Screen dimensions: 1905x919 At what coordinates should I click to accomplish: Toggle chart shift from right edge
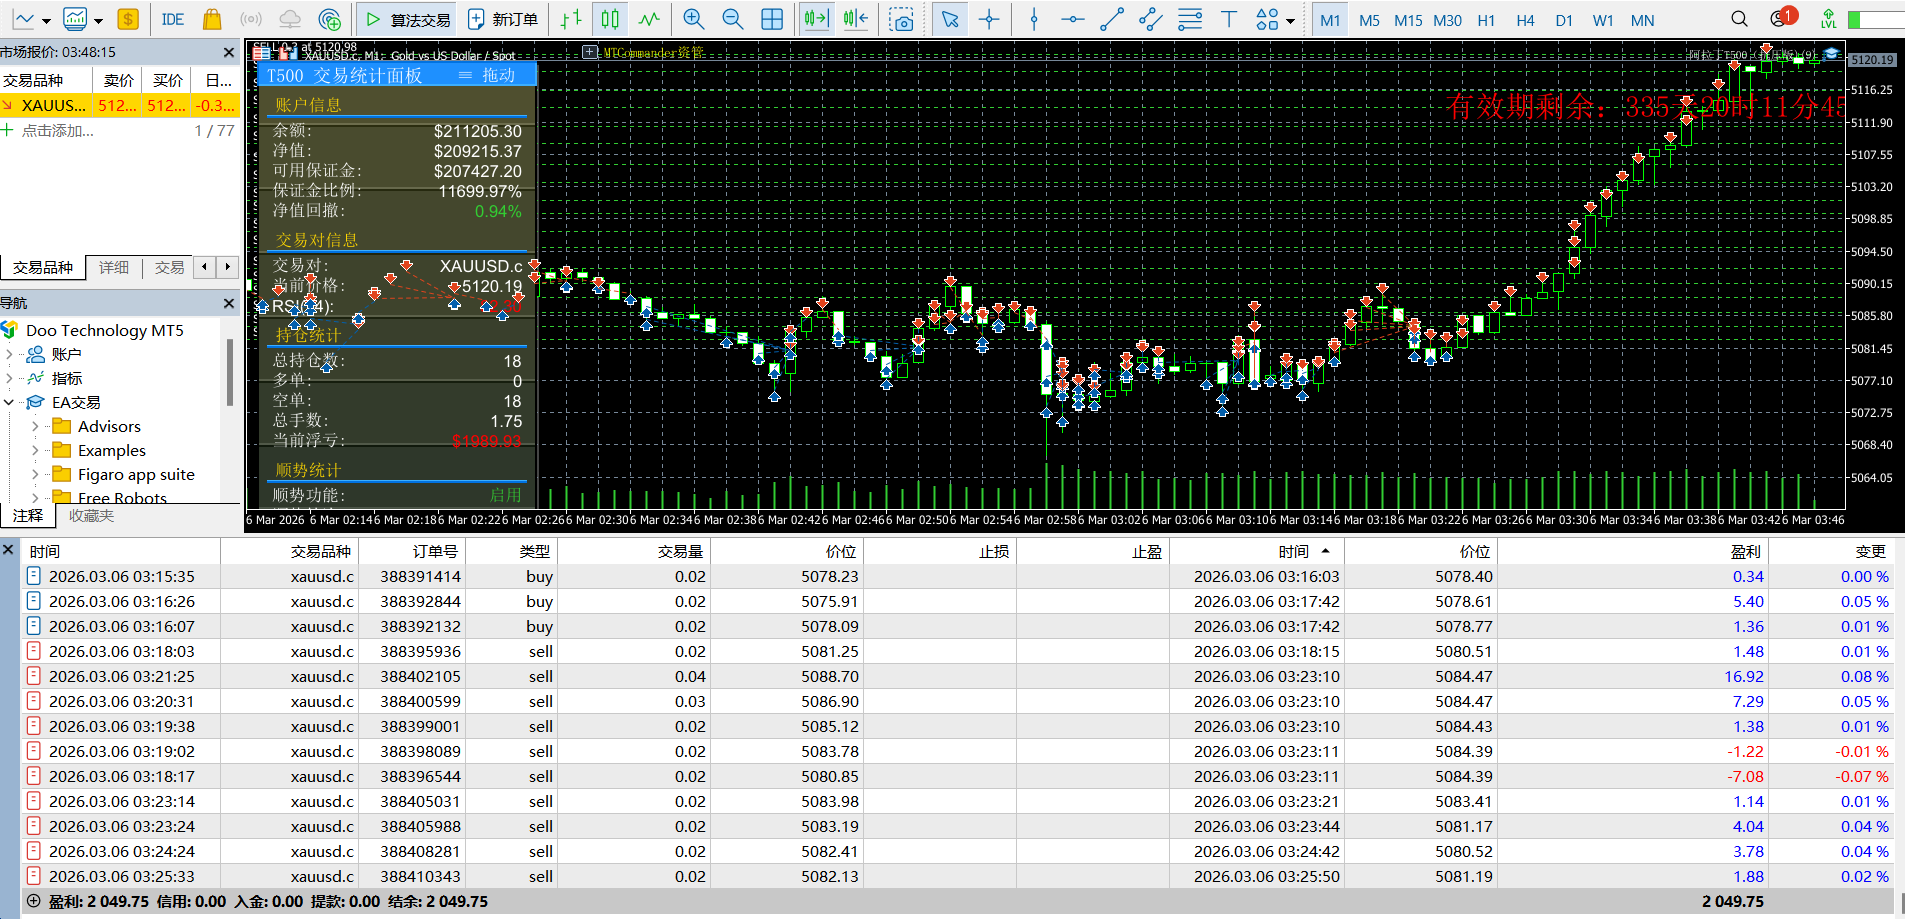pos(855,19)
